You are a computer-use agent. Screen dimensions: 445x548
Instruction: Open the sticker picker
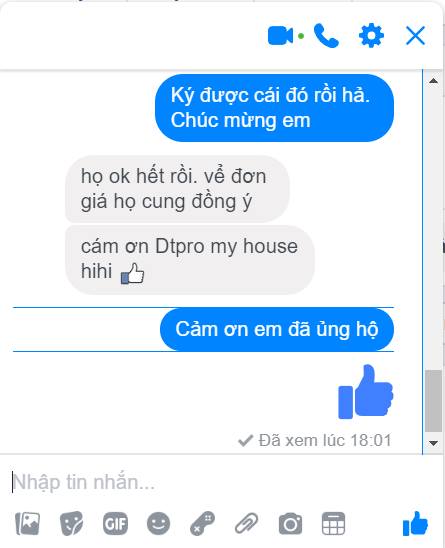pos(71,523)
